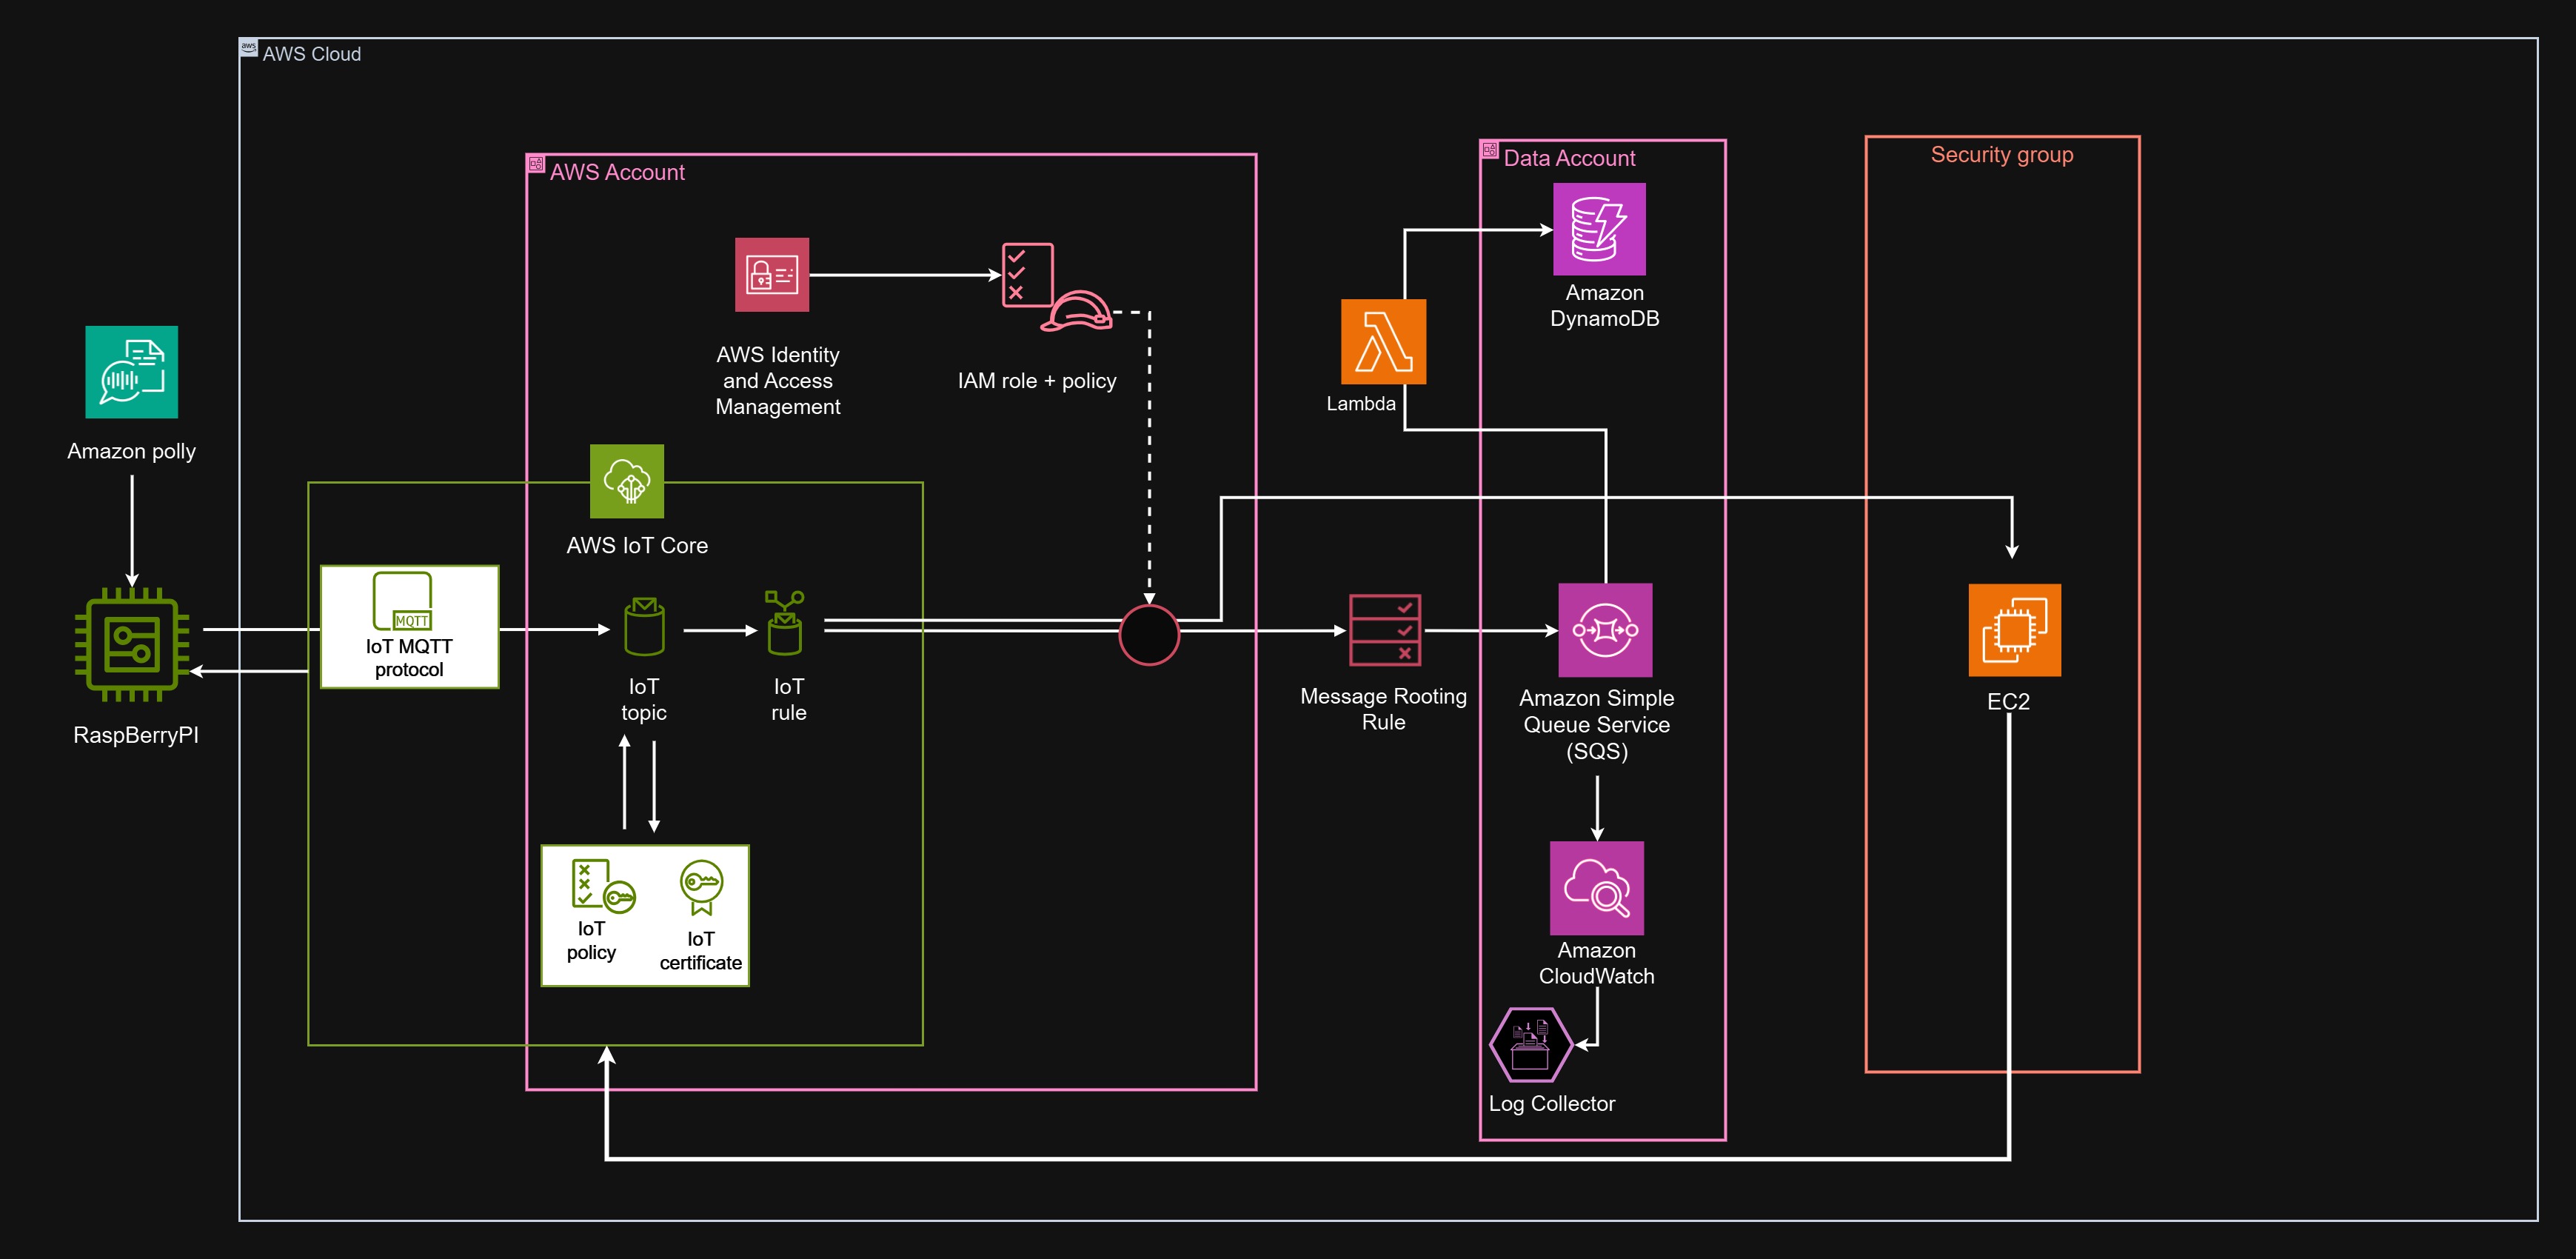Select the AWS Account group corner icon
This screenshot has height=1259, width=2576.
point(536,164)
